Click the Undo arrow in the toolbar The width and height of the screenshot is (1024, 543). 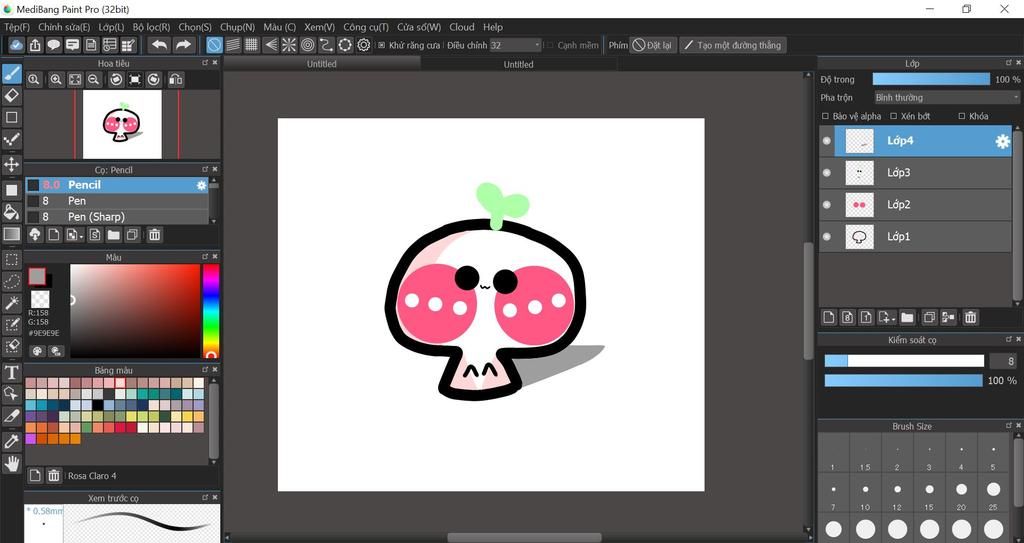[159, 44]
